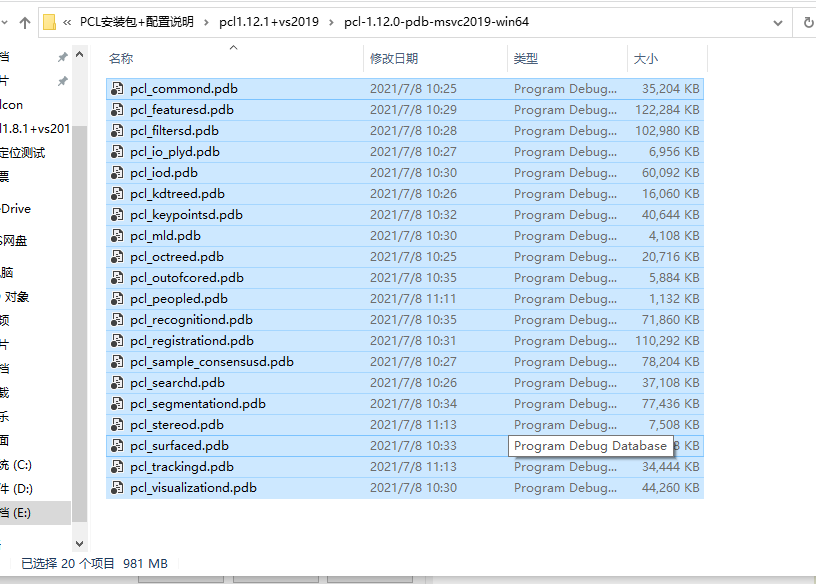Click the lower pin icon in sidebar
Viewport: 816px width, 584px height.
click(x=62, y=81)
